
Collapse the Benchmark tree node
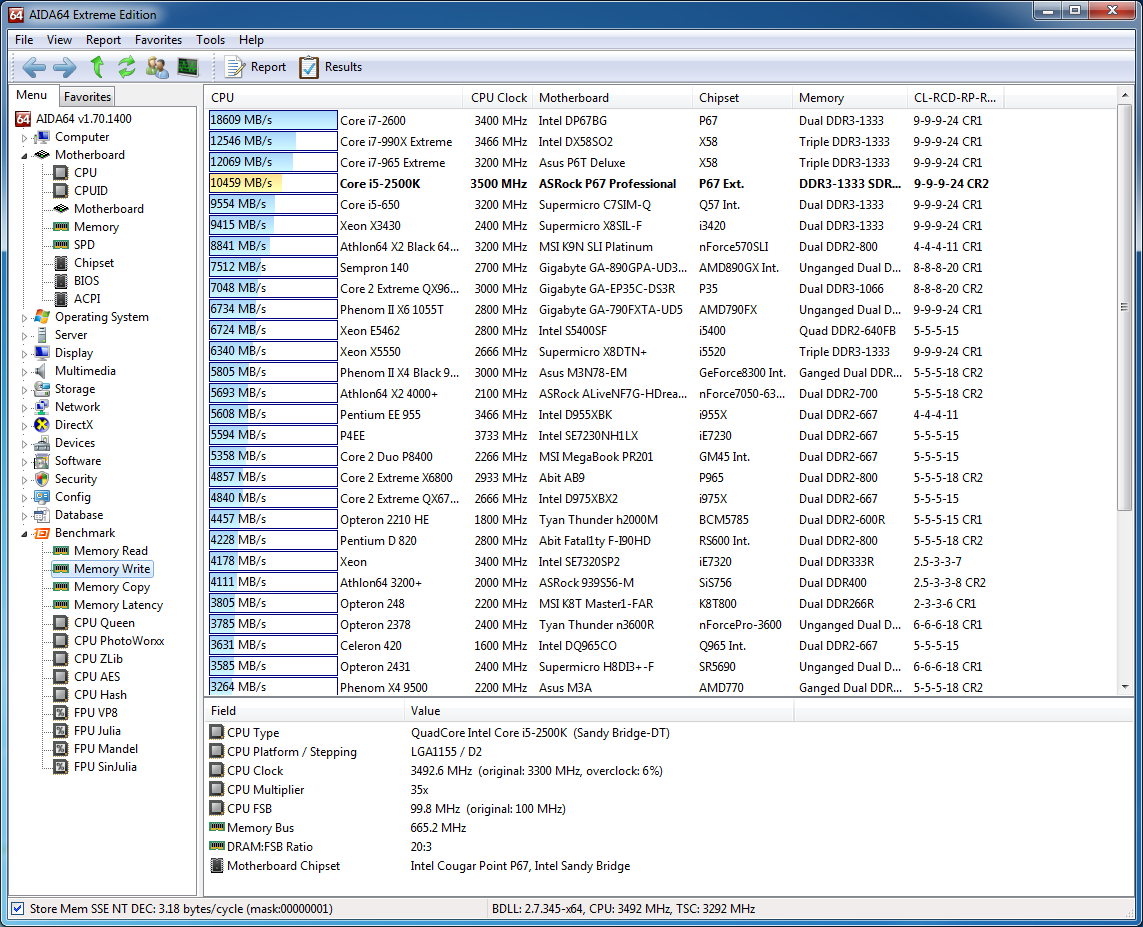pos(25,534)
